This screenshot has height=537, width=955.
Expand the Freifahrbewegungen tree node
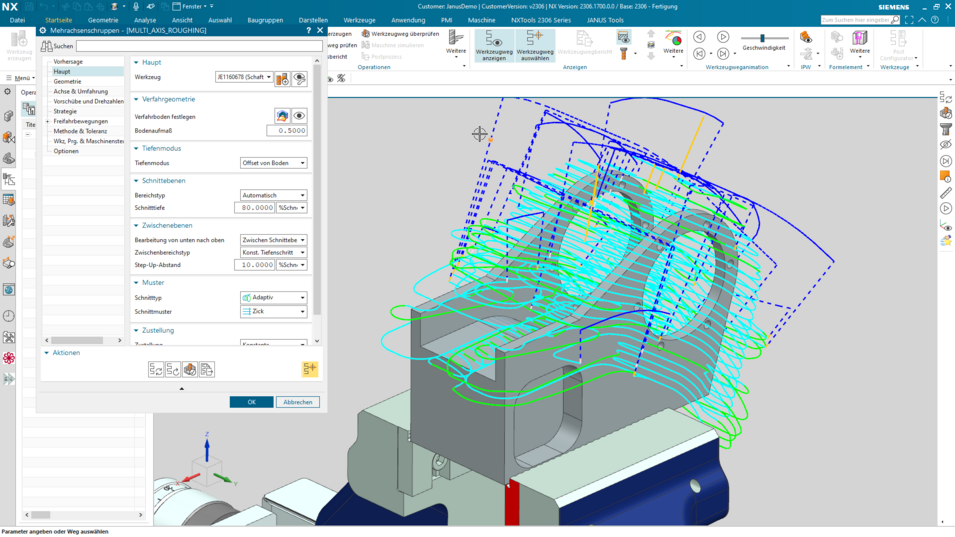[x=48, y=121]
